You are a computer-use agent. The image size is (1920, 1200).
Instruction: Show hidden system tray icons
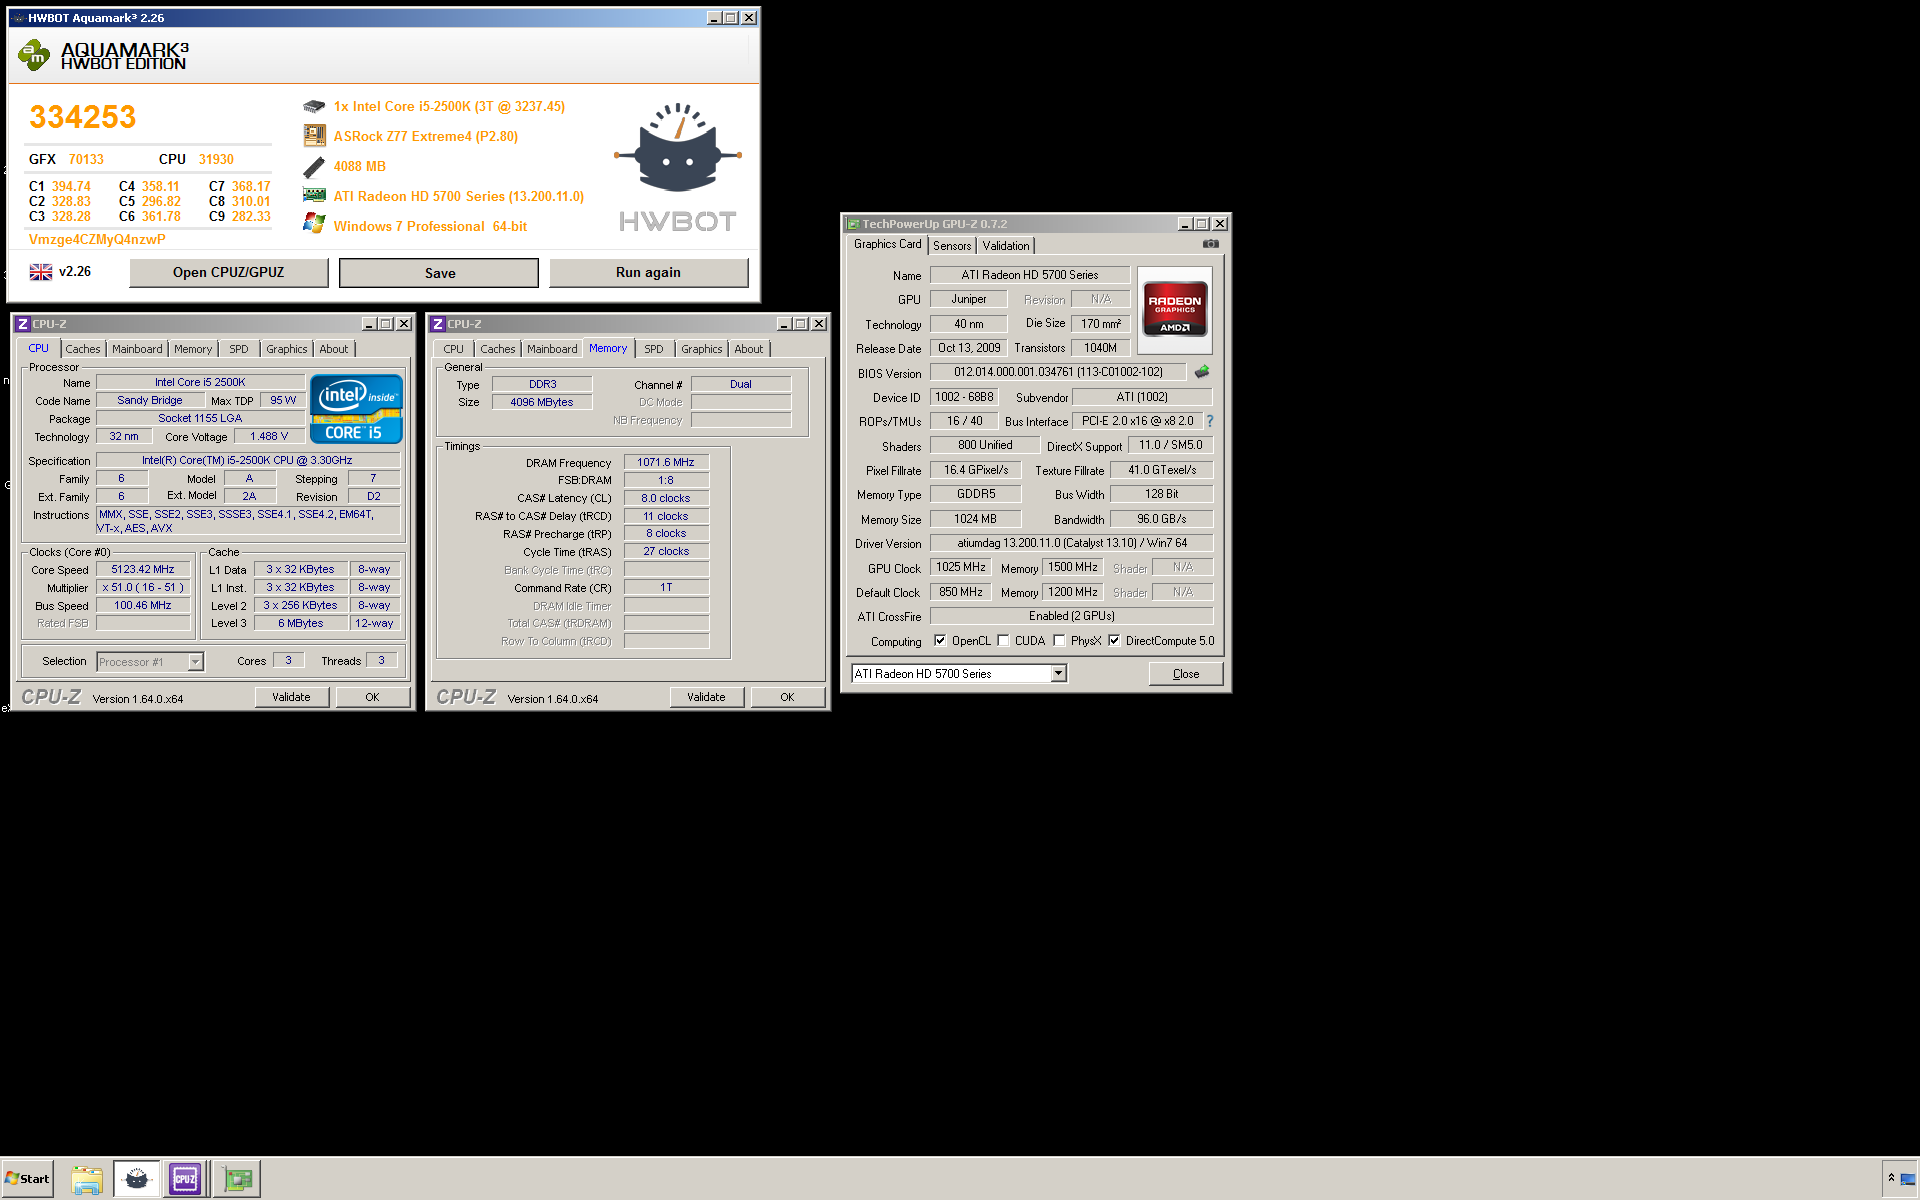point(1891,1178)
